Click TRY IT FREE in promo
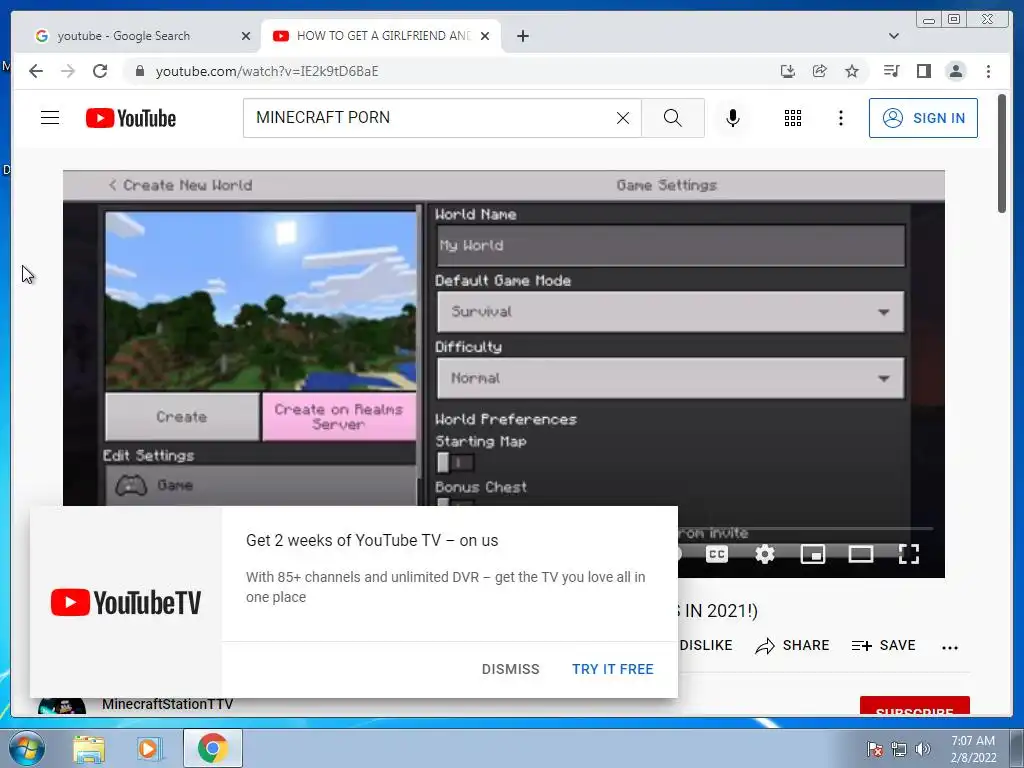The height and width of the screenshot is (768, 1024). pyautogui.click(x=613, y=669)
